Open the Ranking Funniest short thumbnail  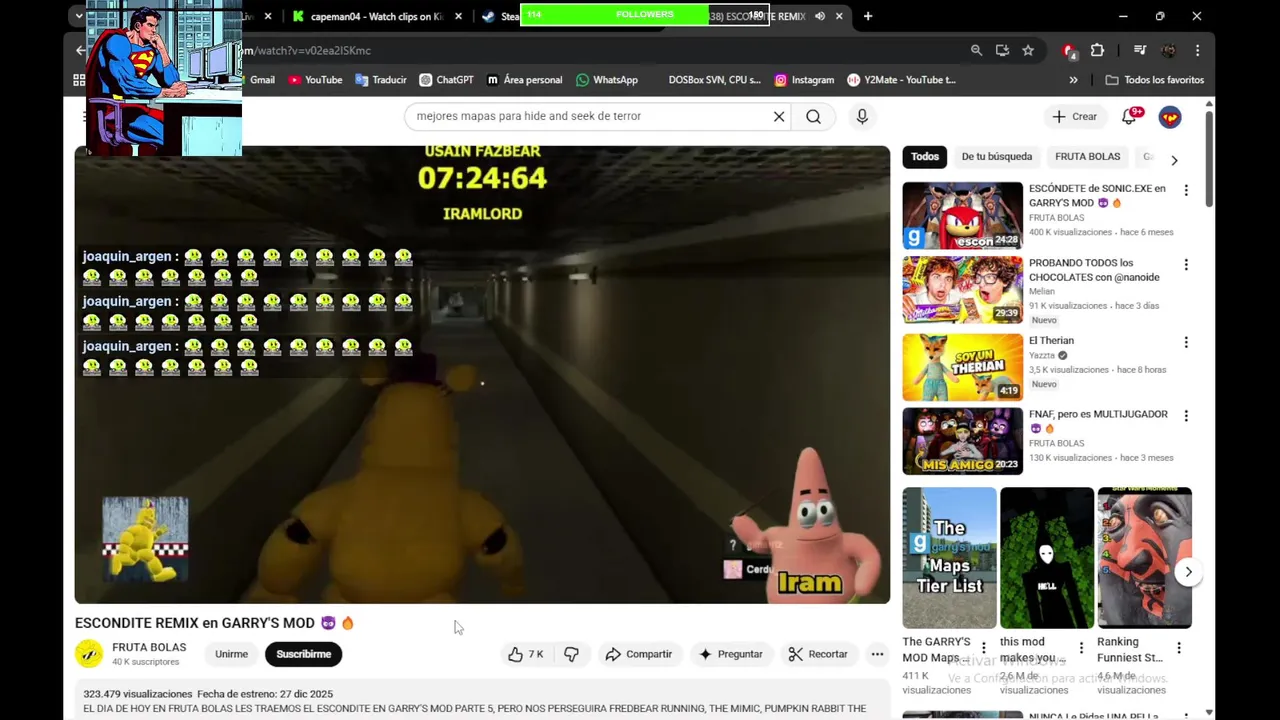(x=1144, y=558)
